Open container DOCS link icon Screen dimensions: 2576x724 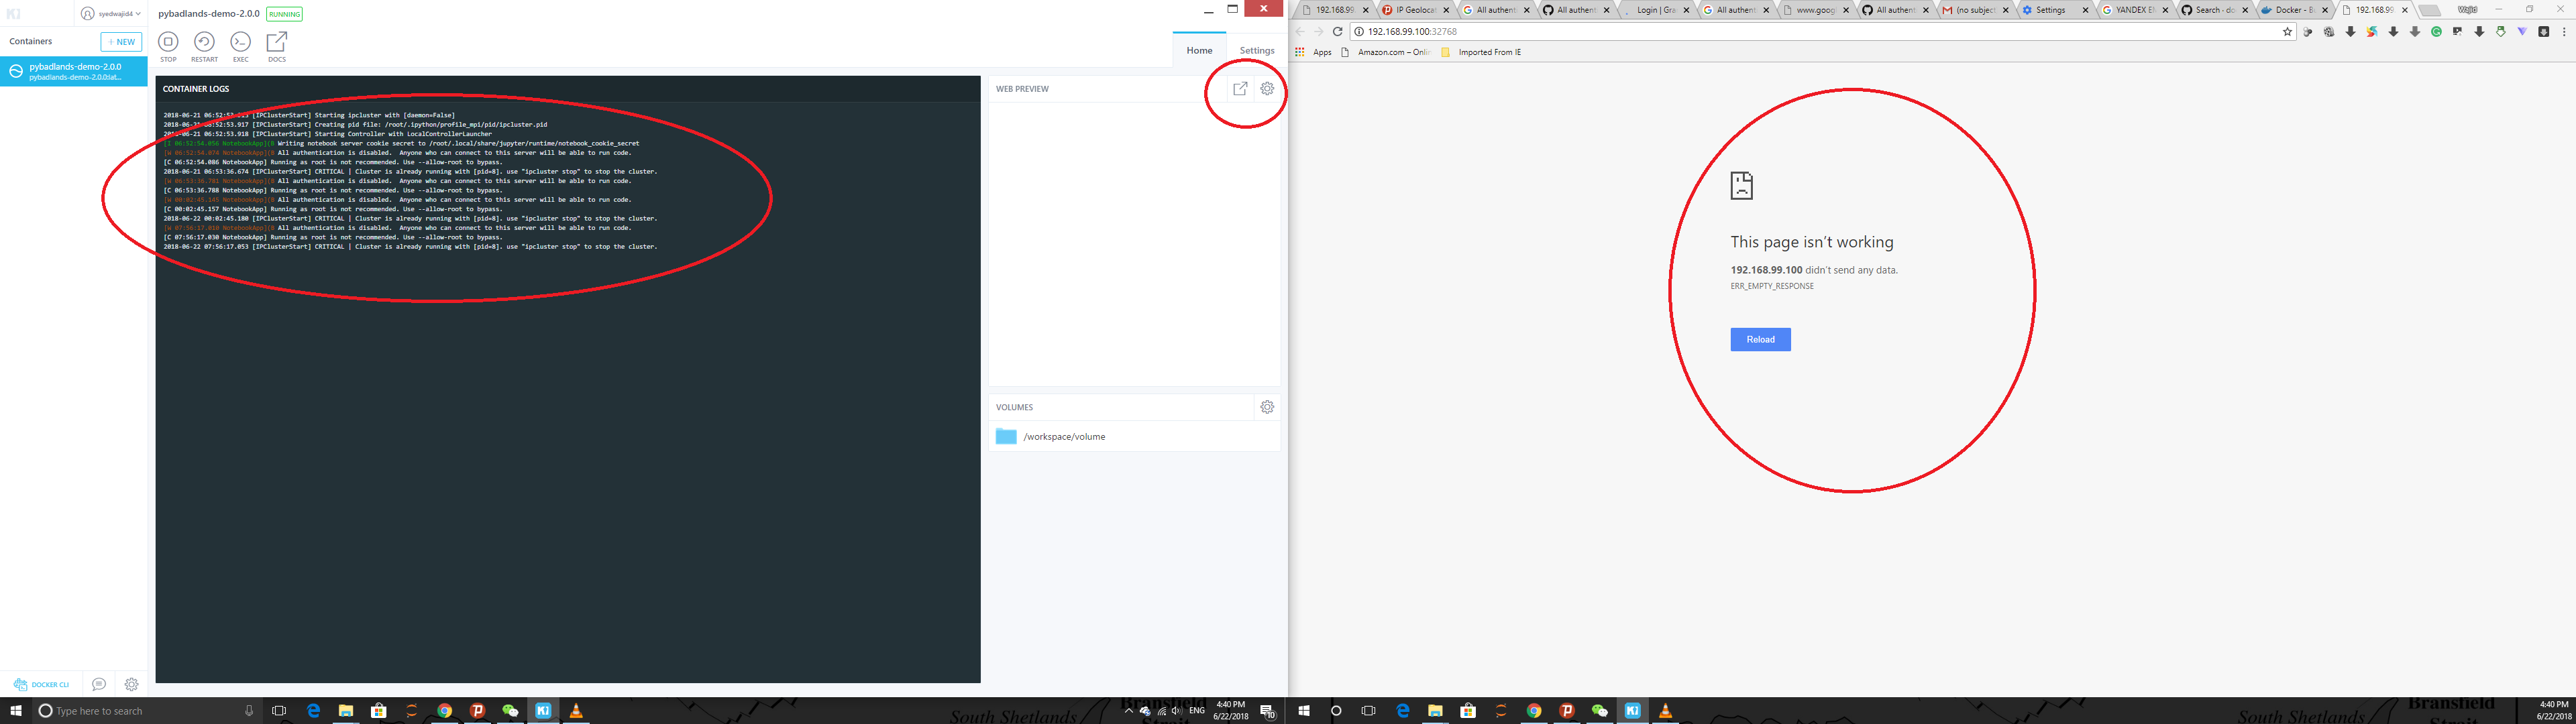coord(277,42)
